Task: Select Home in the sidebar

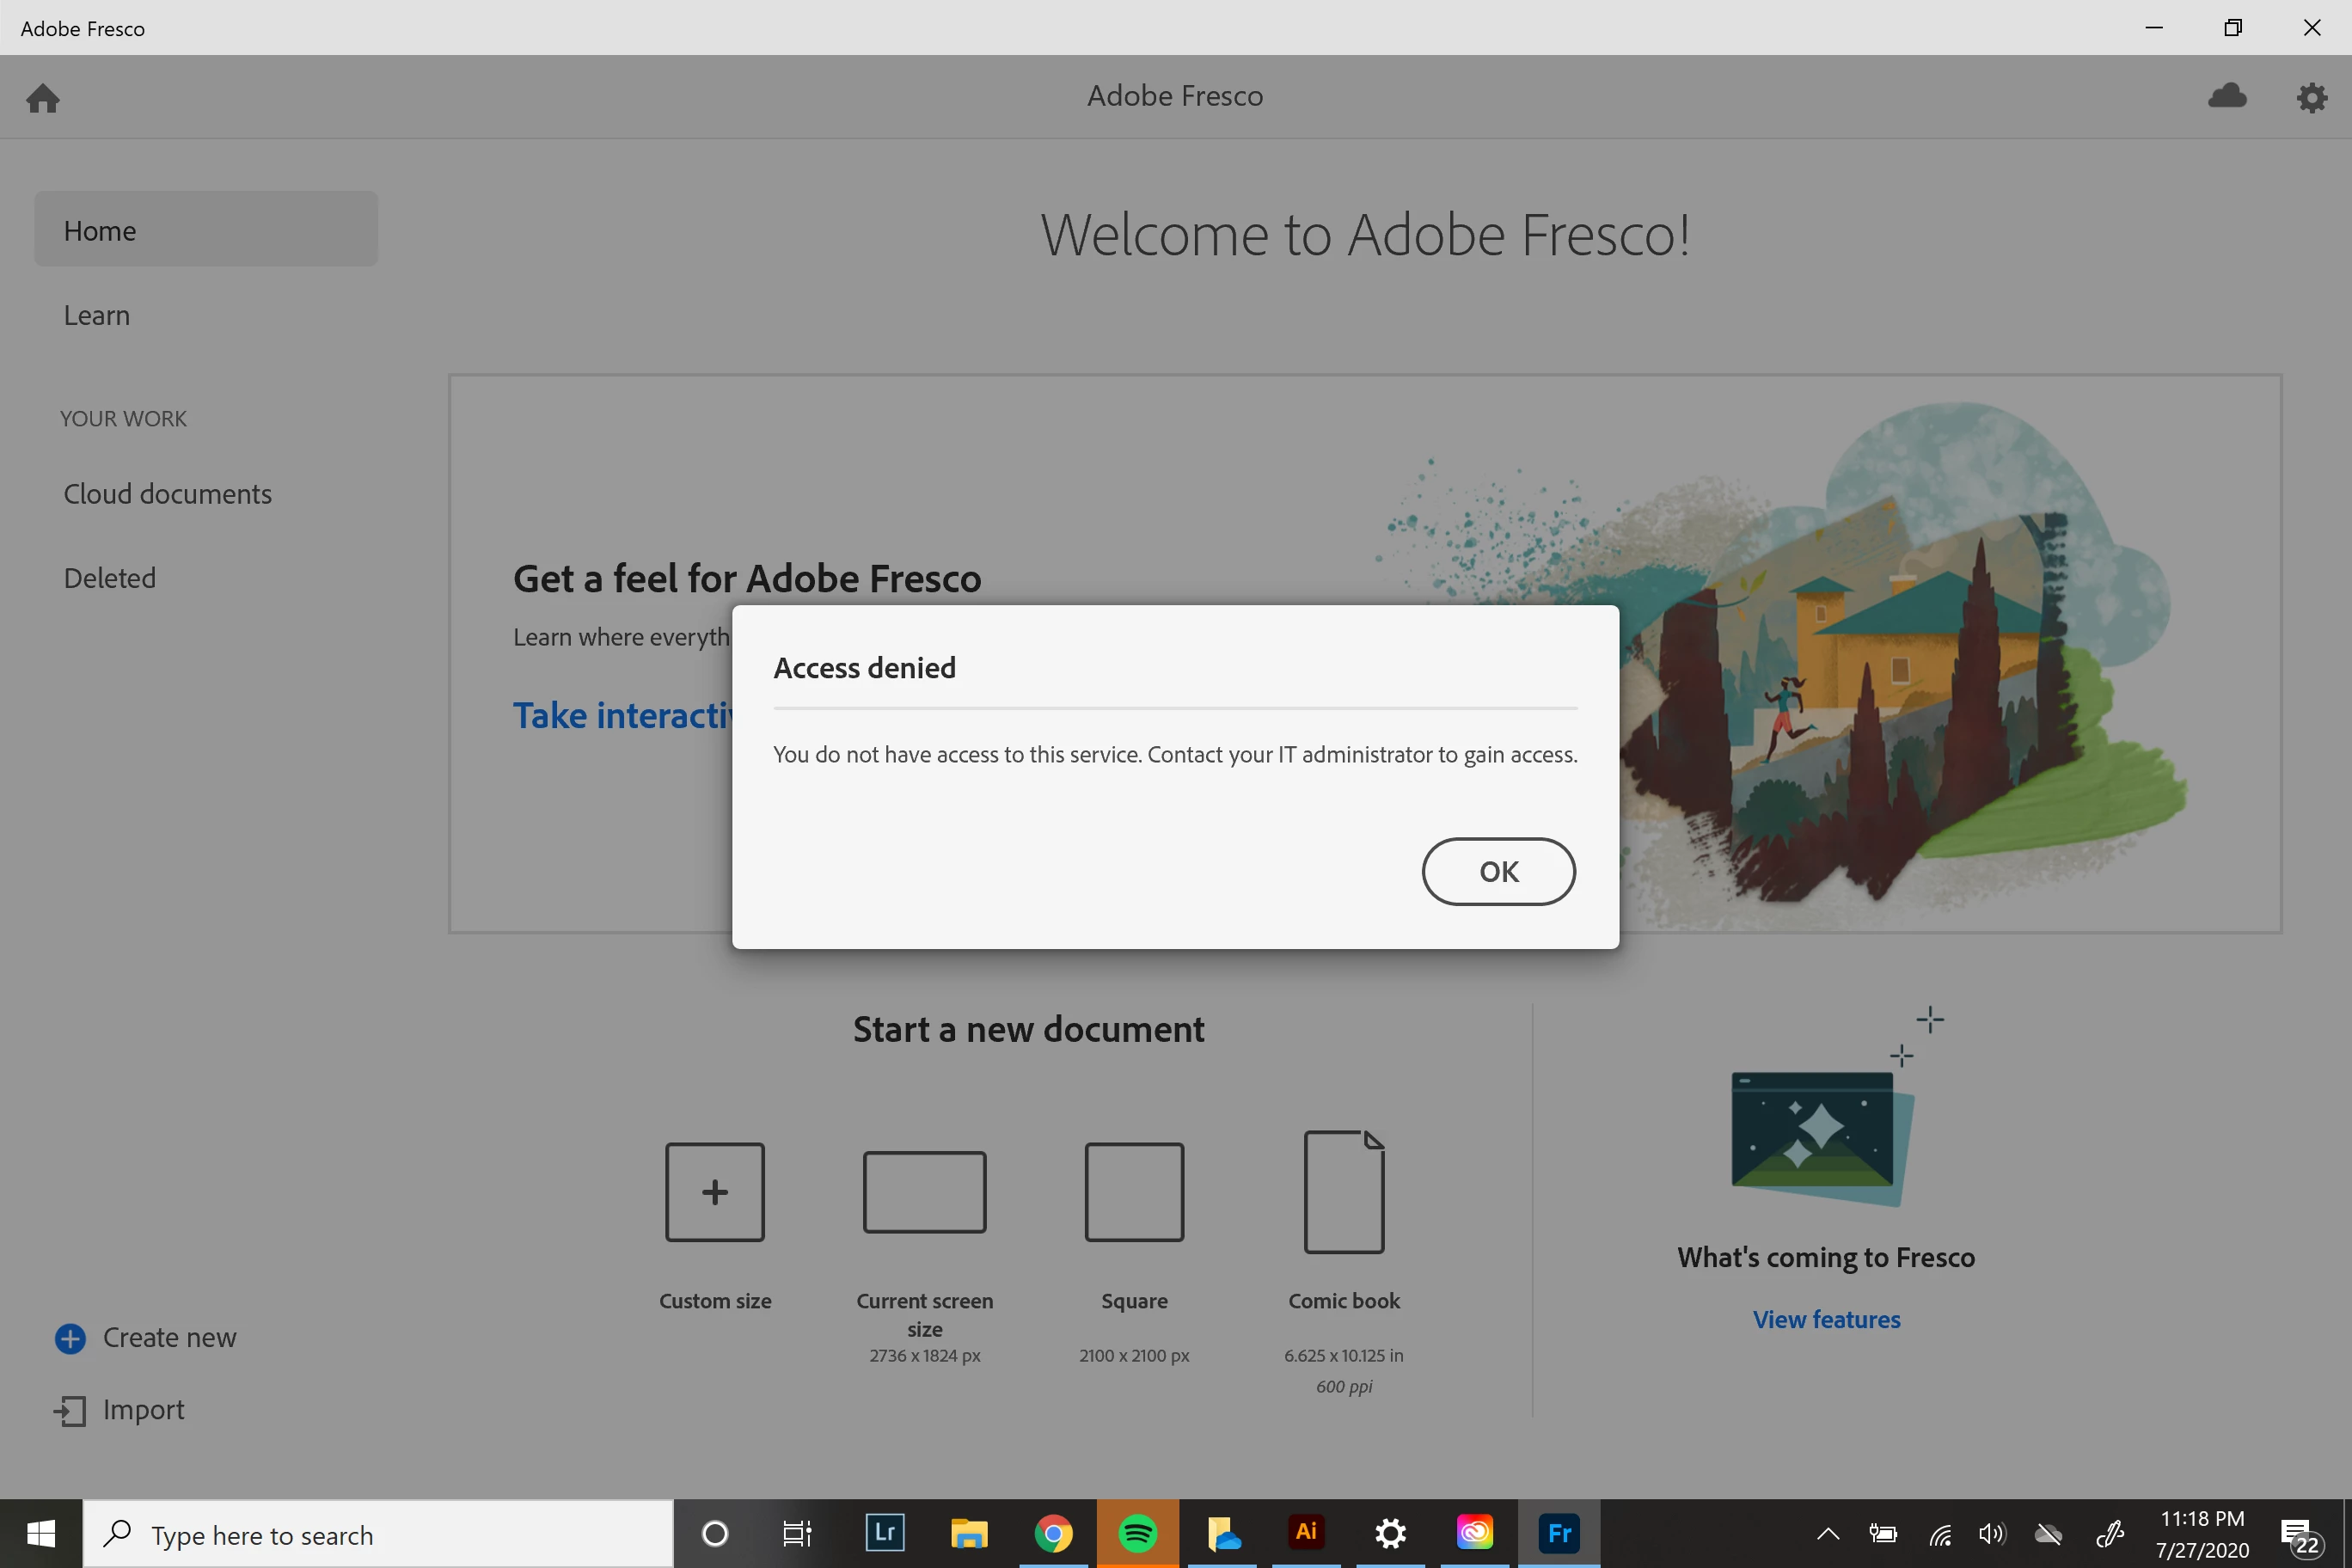Action: (x=206, y=230)
